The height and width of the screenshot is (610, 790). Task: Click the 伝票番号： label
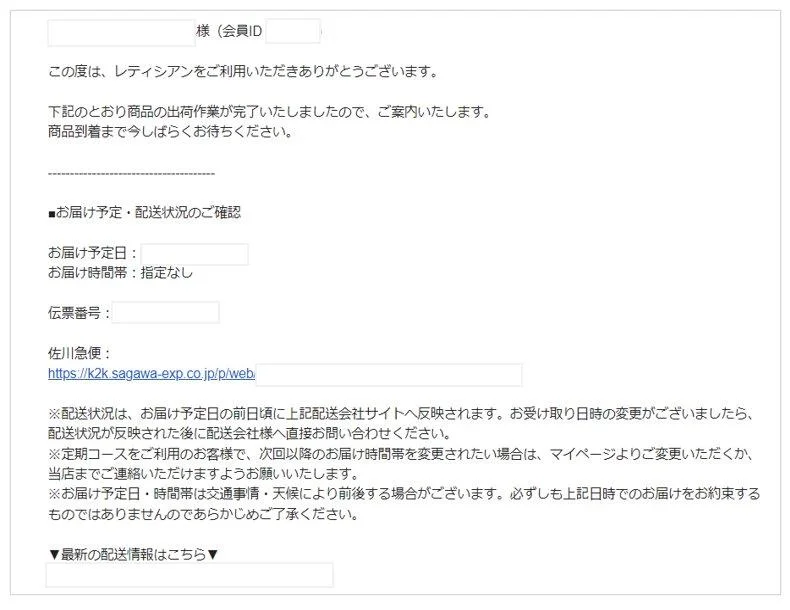click(79, 313)
